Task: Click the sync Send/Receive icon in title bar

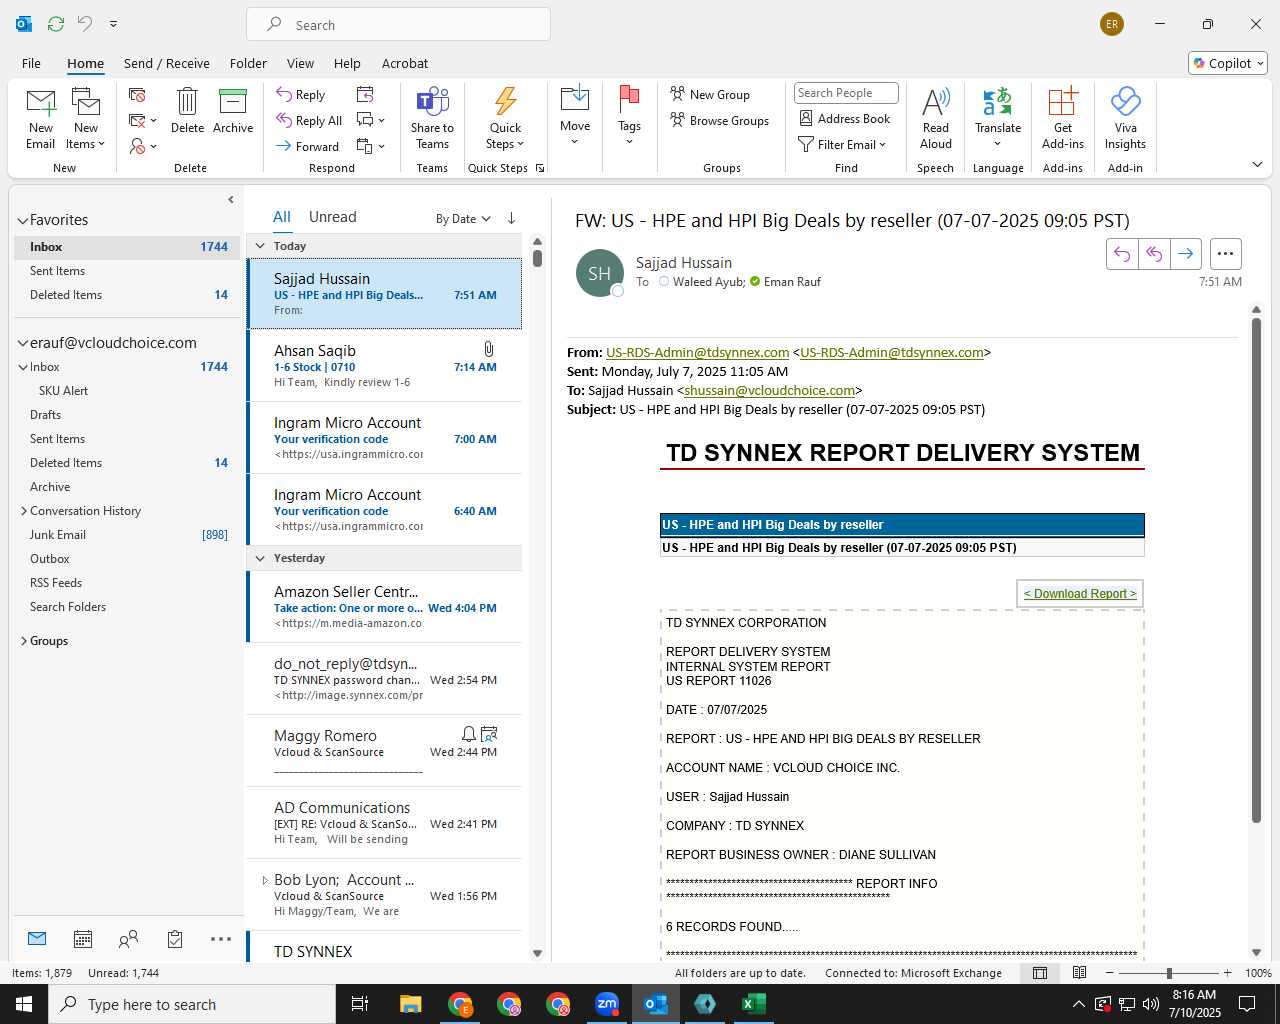Action: [56, 23]
